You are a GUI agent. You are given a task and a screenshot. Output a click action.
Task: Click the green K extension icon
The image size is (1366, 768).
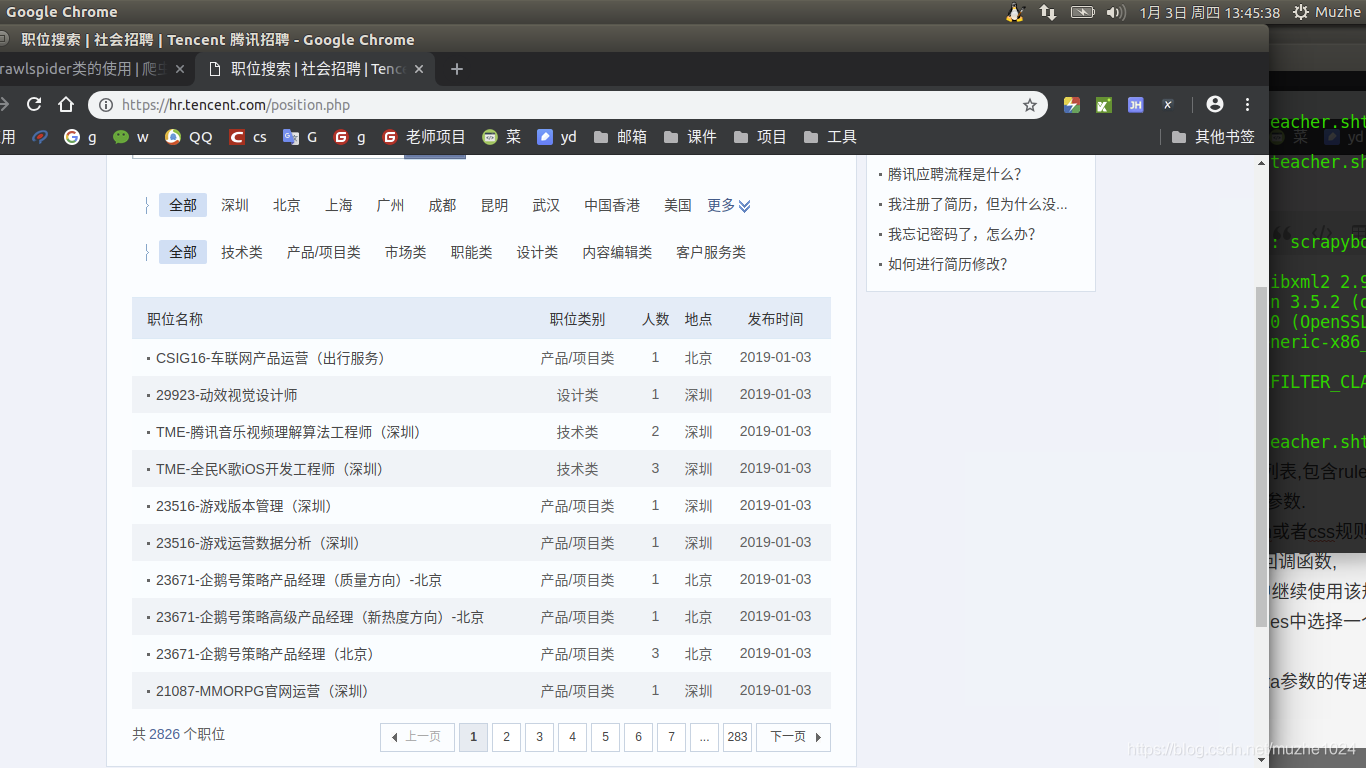pyautogui.click(x=1104, y=104)
